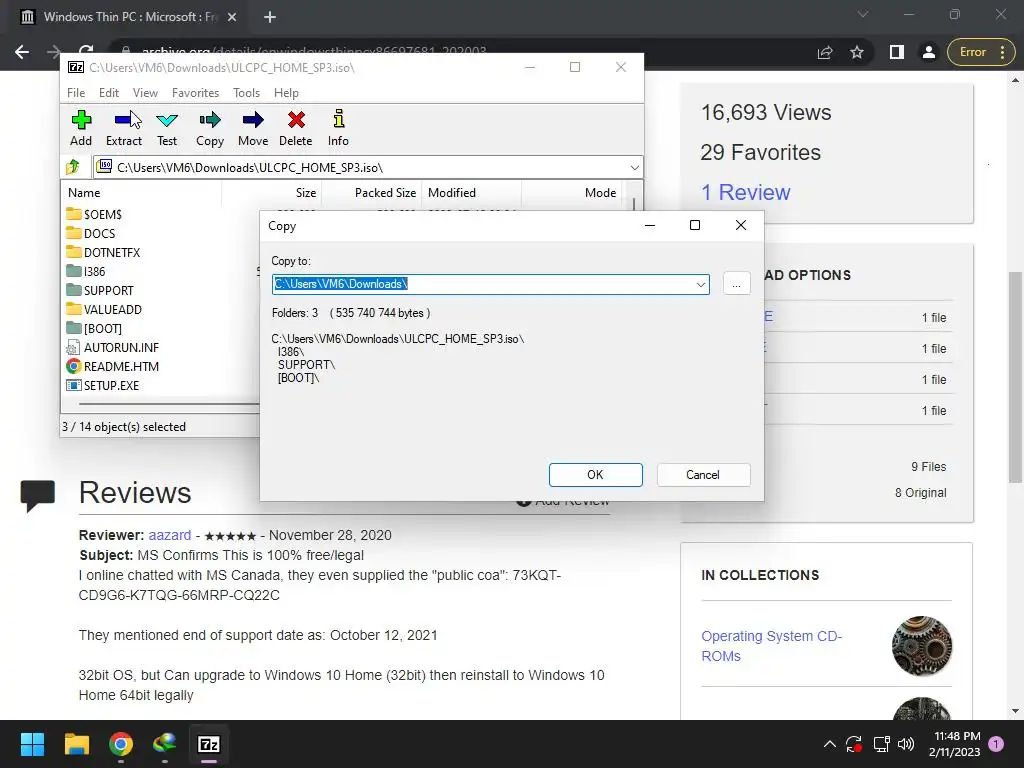
Task: Open the Help menu in 7-Zip
Action: pyautogui.click(x=286, y=93)
